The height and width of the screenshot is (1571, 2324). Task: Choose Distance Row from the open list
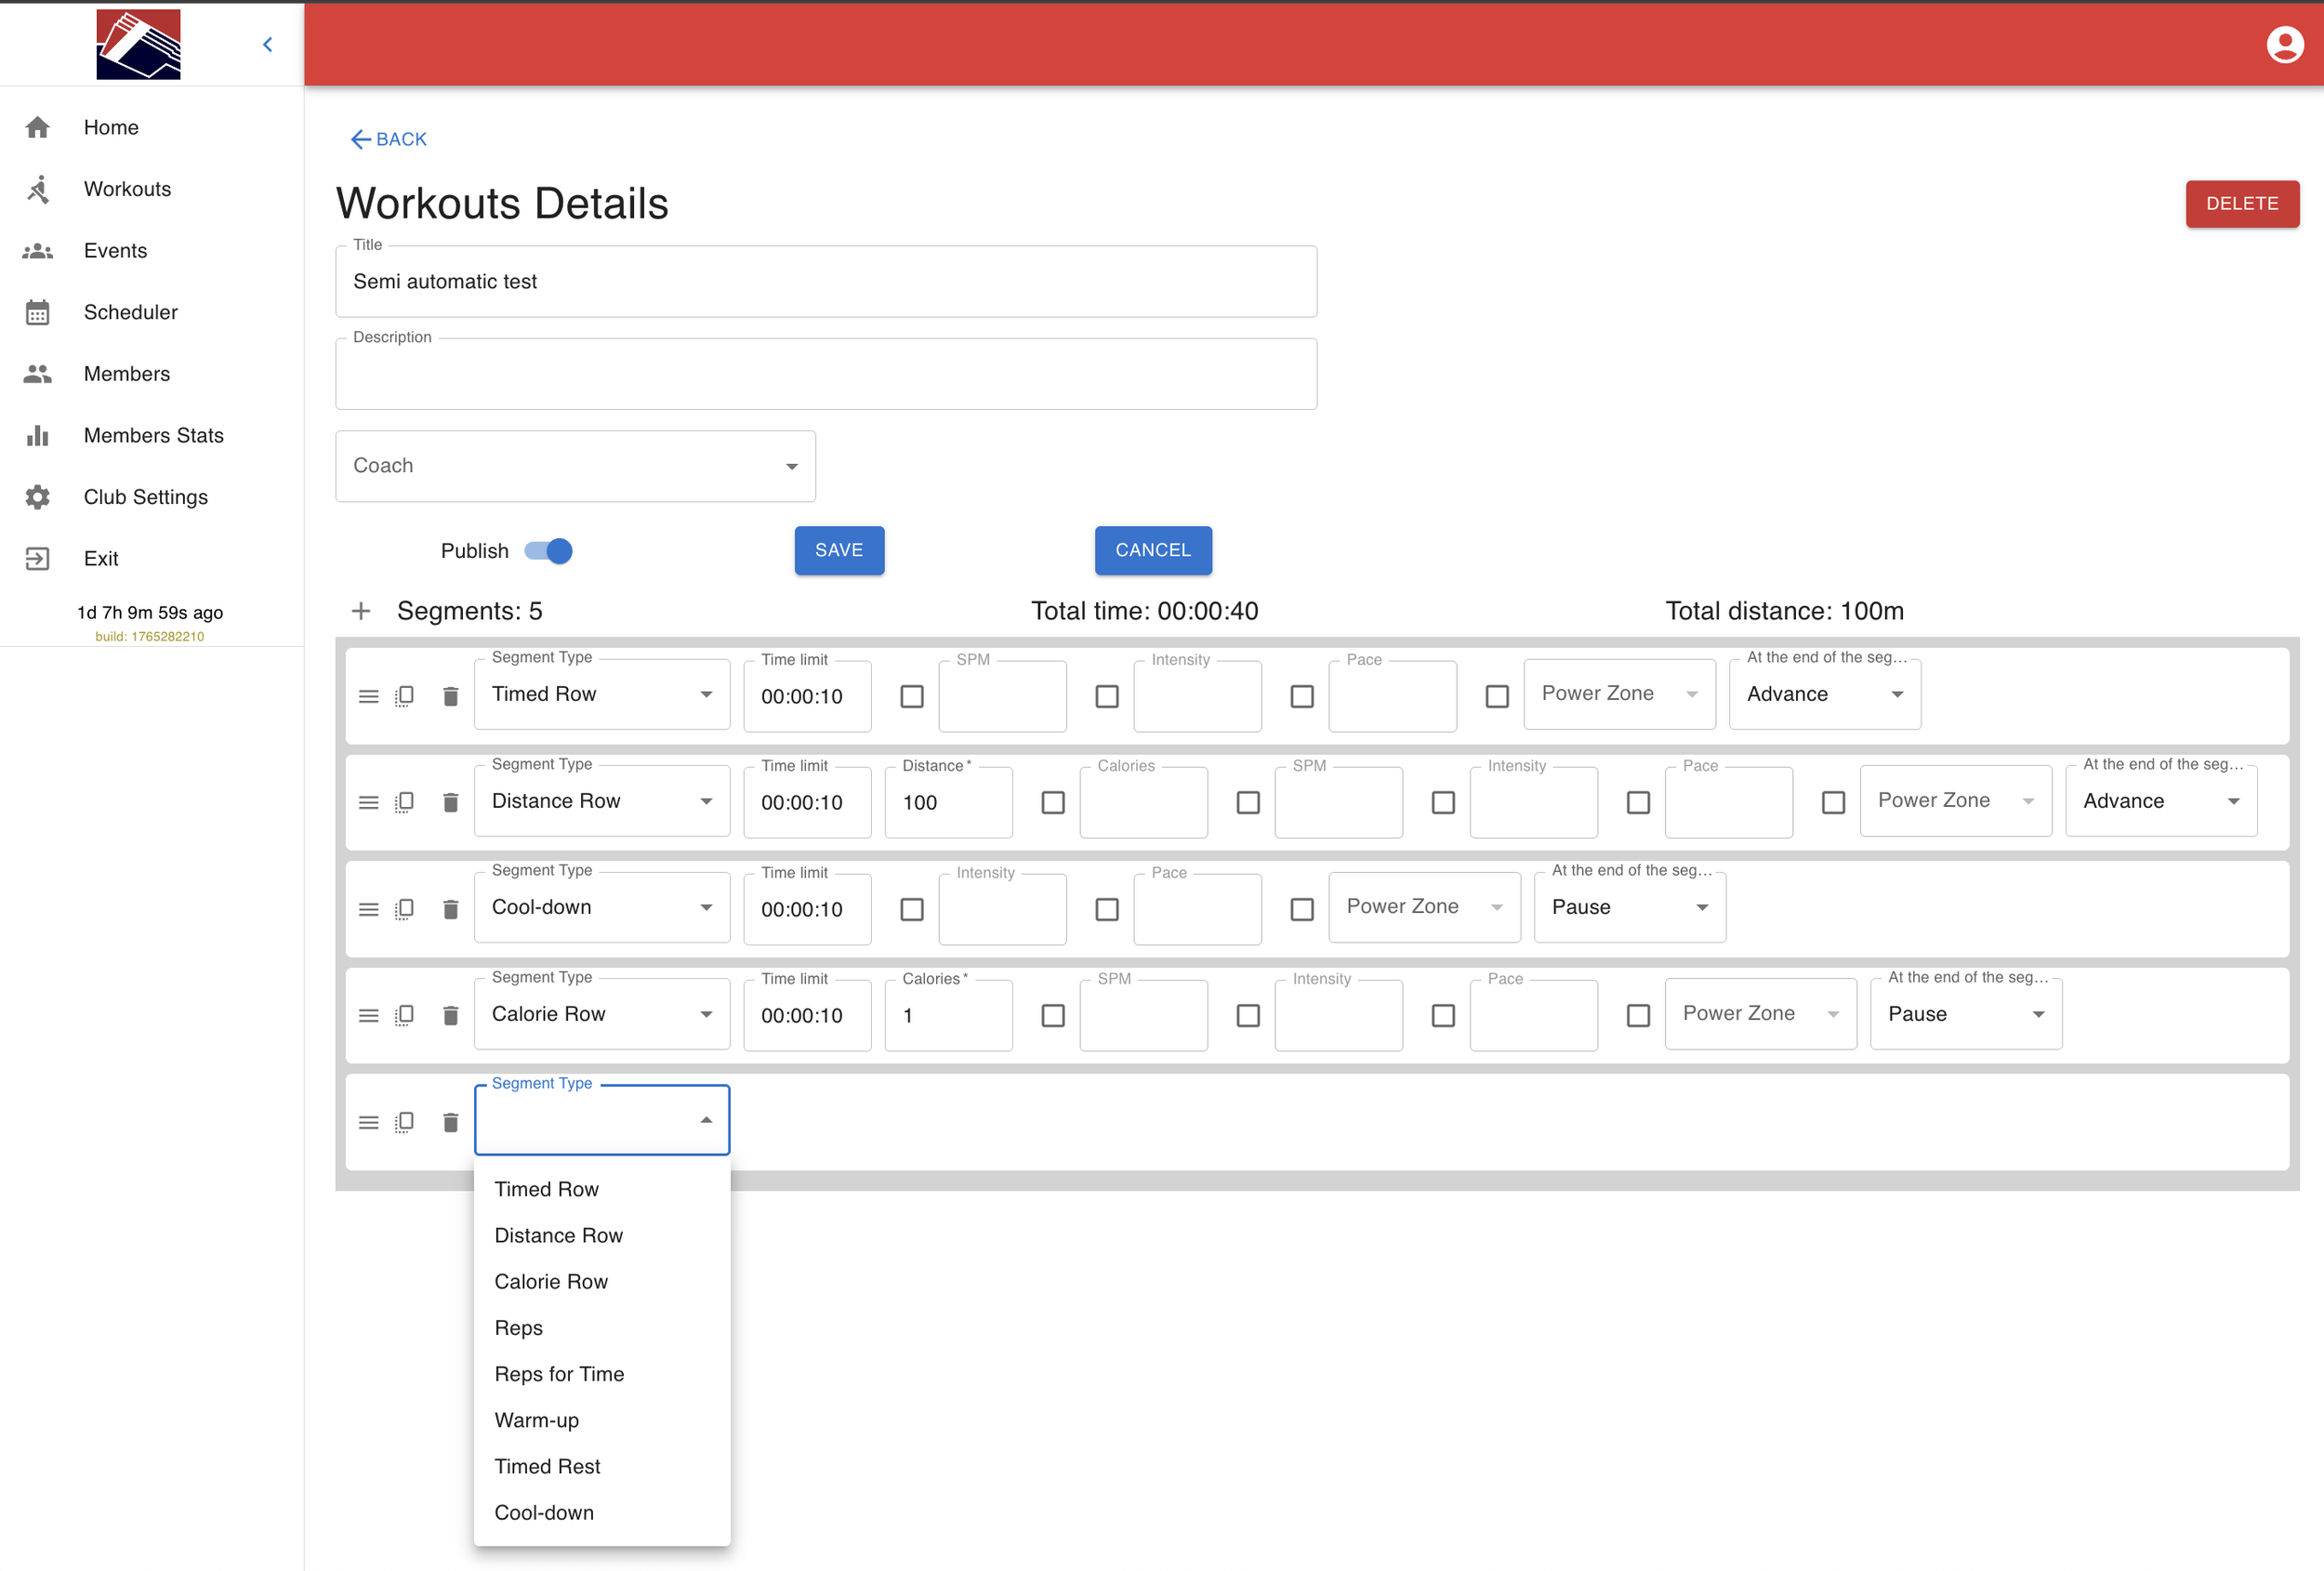pyautogui.click(x=602, y=1235)
